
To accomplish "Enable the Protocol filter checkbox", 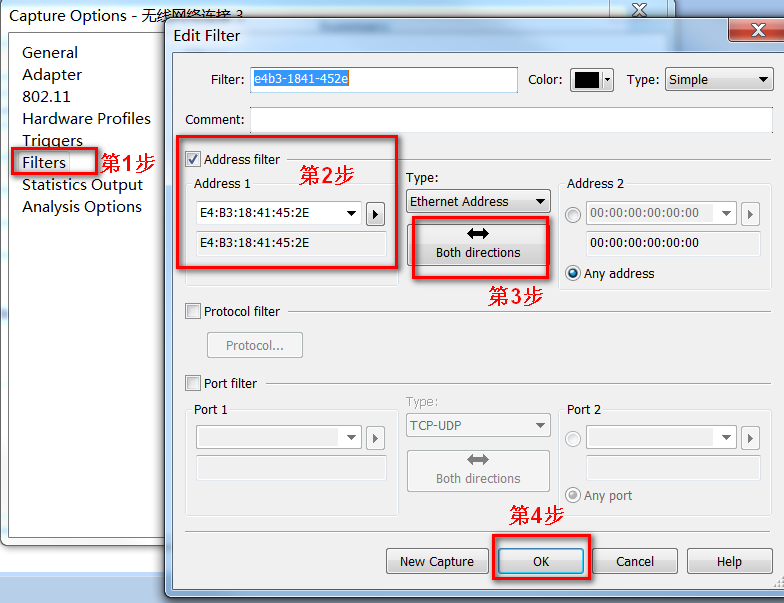I will click(193, 311).
